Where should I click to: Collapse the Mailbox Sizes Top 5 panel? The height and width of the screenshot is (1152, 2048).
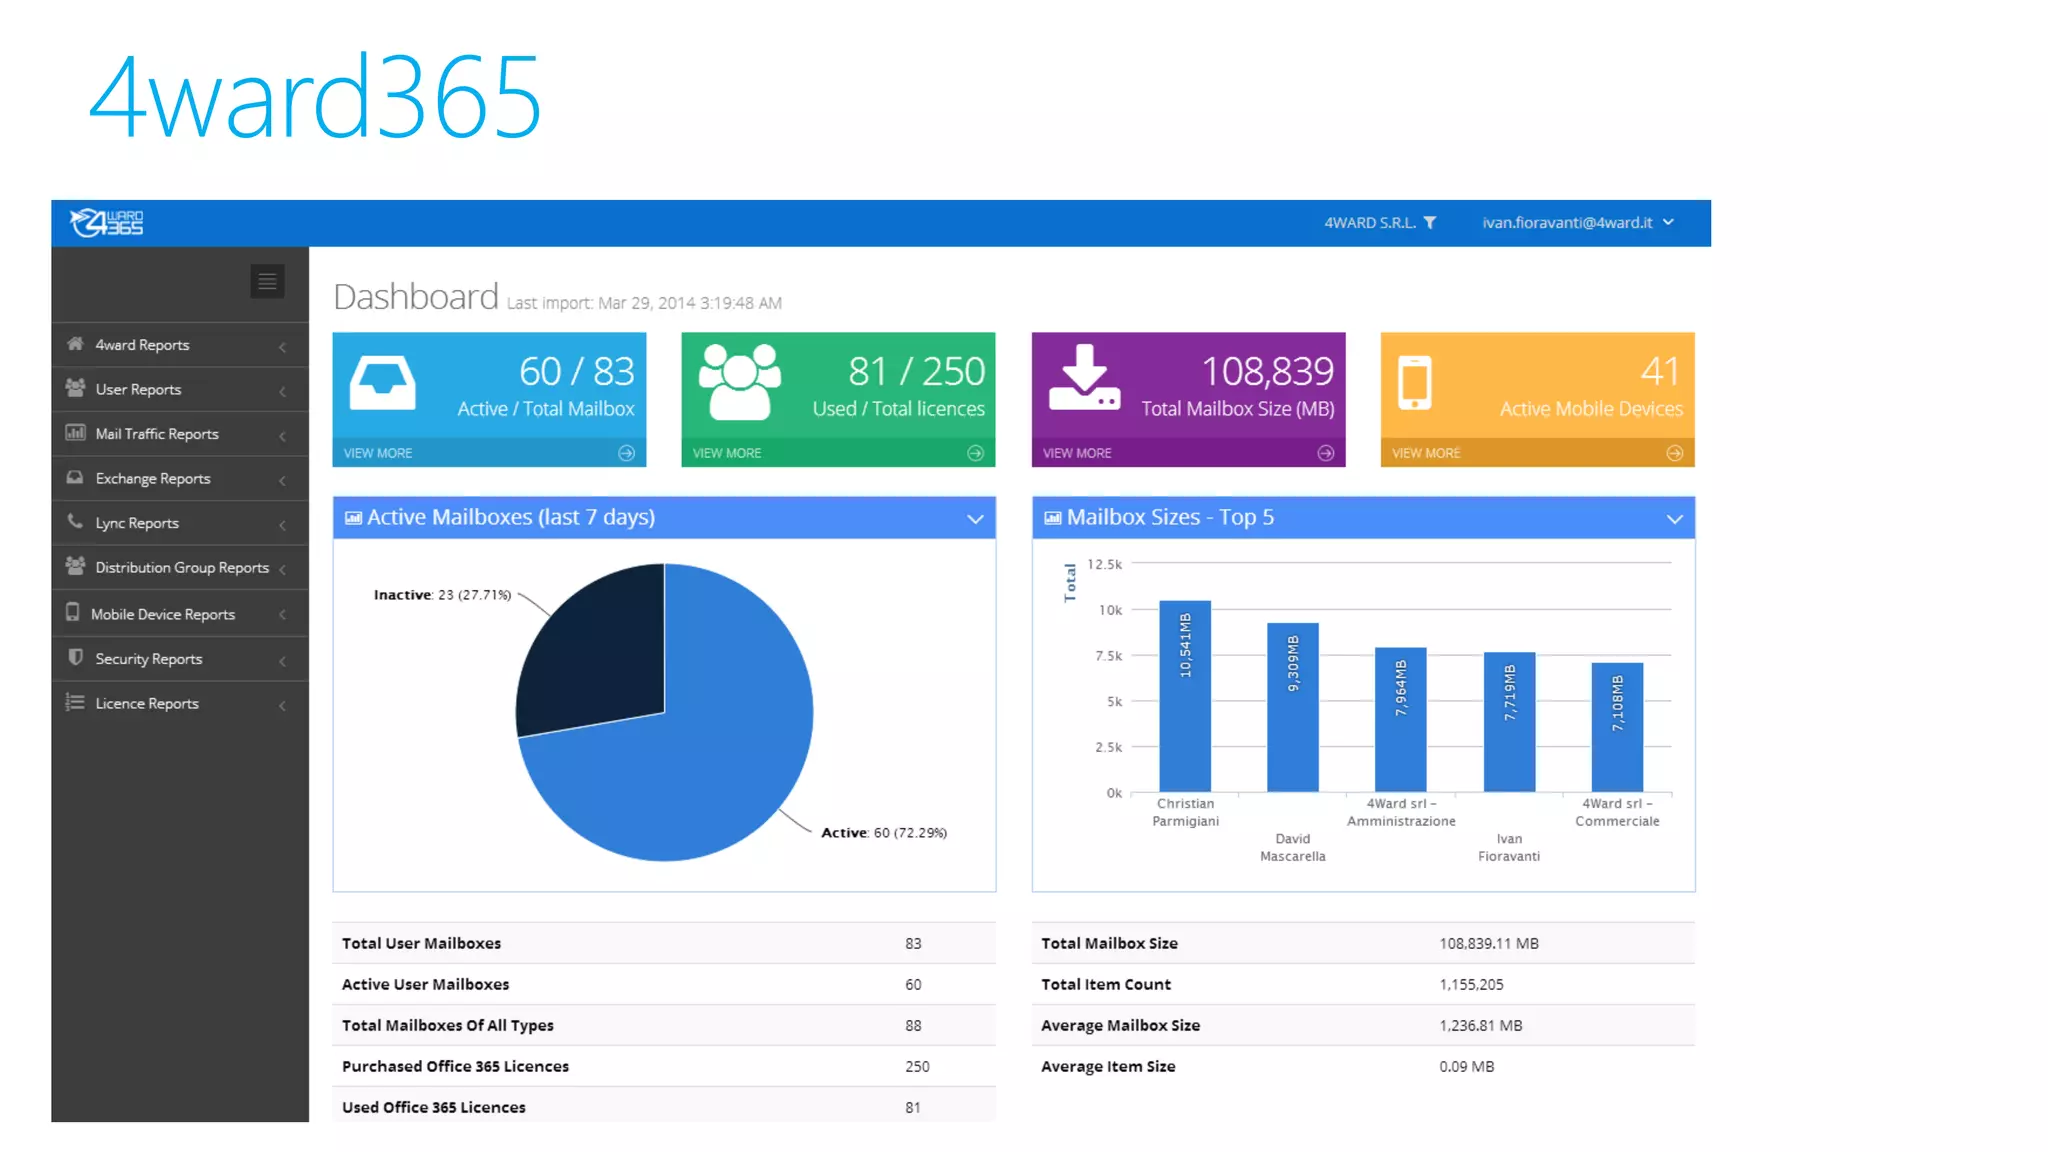(1674, 518)
